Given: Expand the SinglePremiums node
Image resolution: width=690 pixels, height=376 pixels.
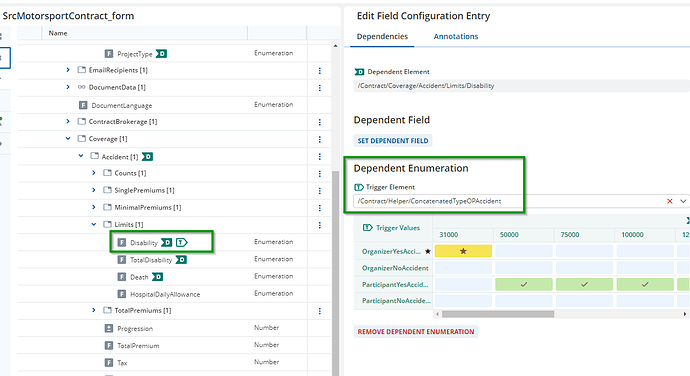Looking at the screenshot, I should 94,190.
